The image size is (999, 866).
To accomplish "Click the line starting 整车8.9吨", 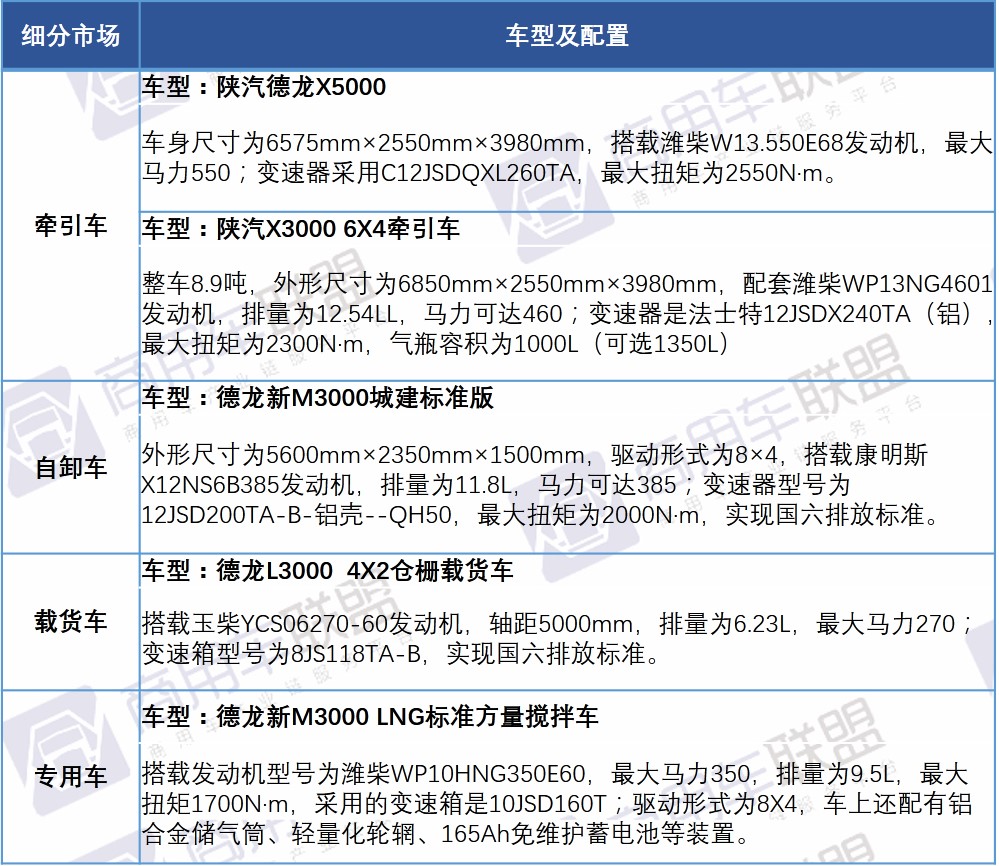I will pyautogui.click(x=567, y=284).
